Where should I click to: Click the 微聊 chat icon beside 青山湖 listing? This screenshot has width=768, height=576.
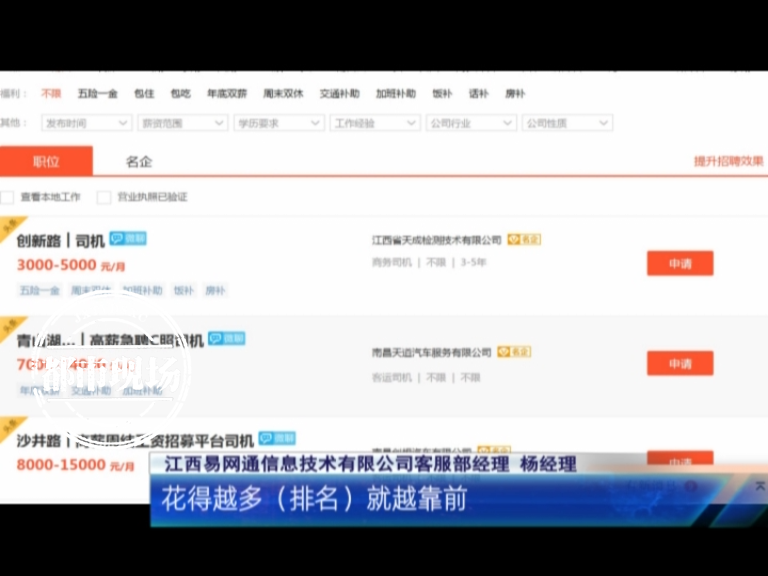click(x=227, y=338)
